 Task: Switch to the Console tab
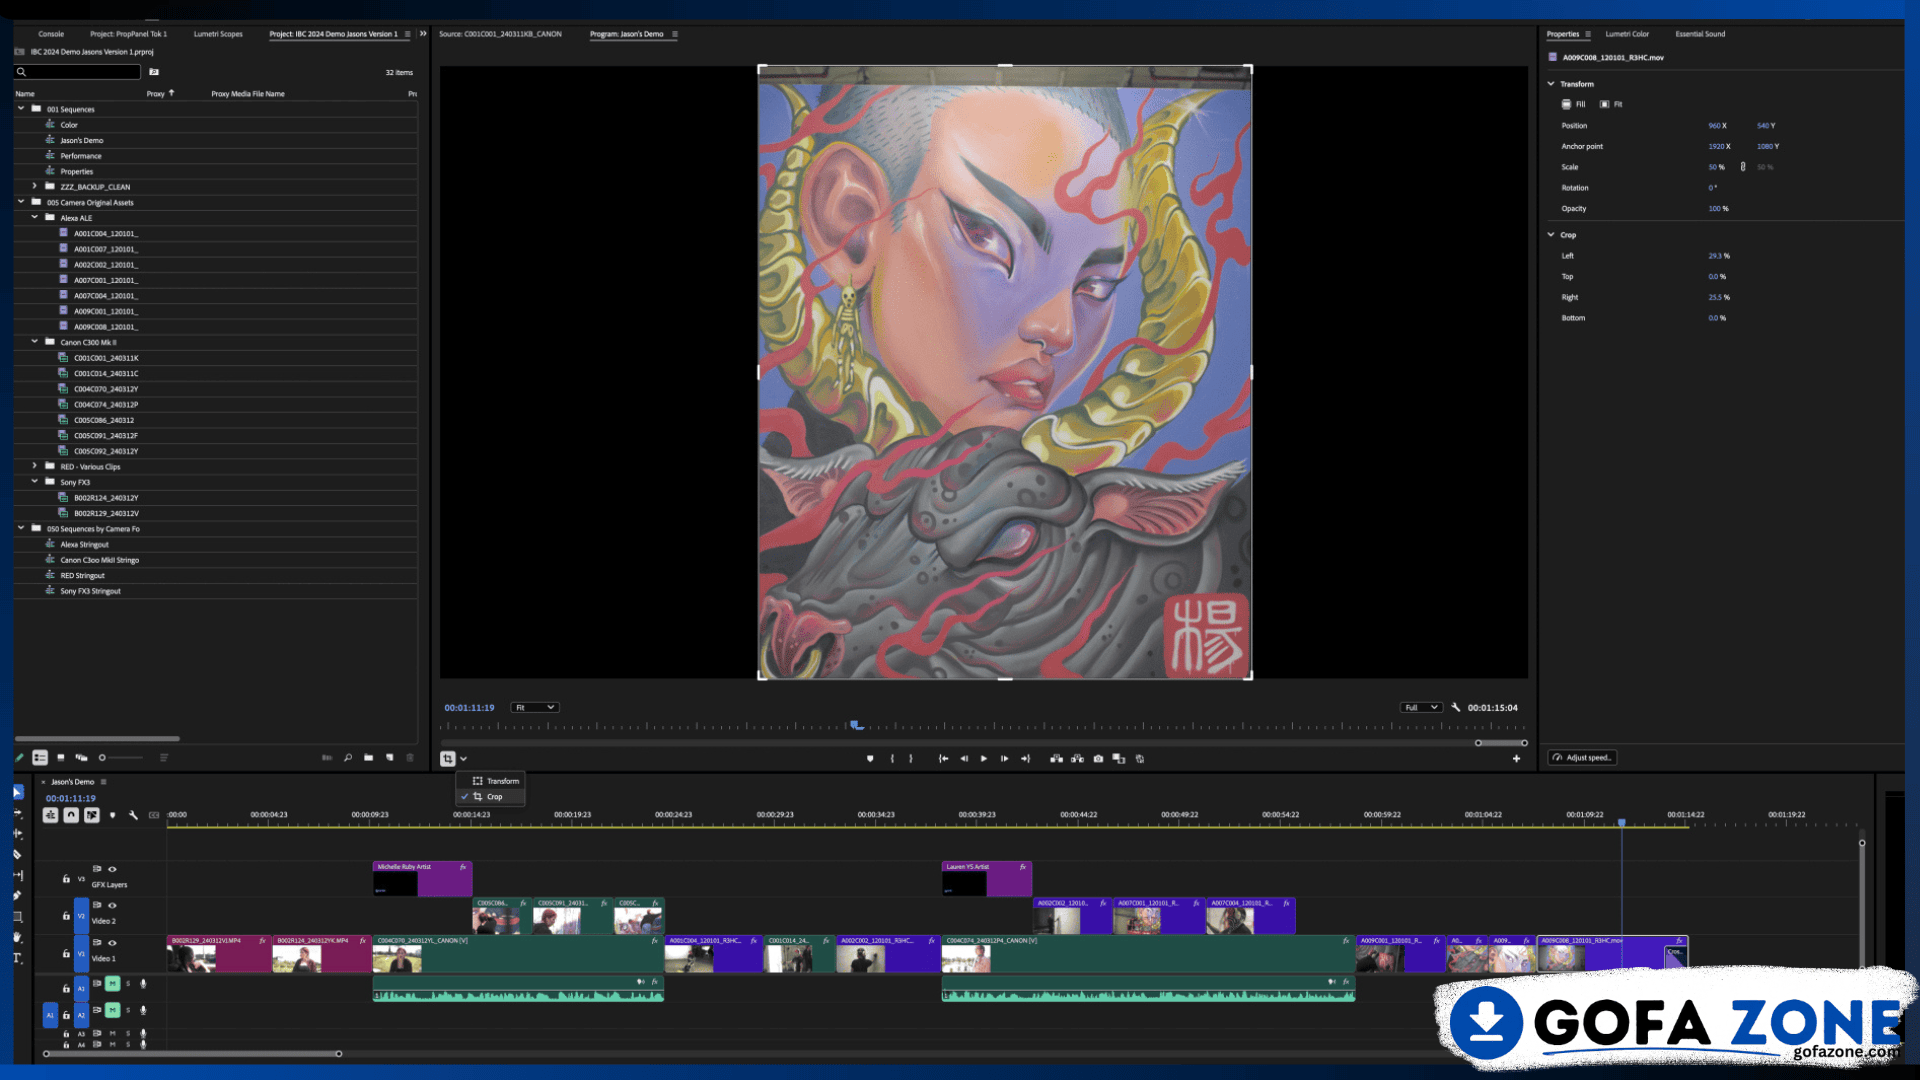51,34
